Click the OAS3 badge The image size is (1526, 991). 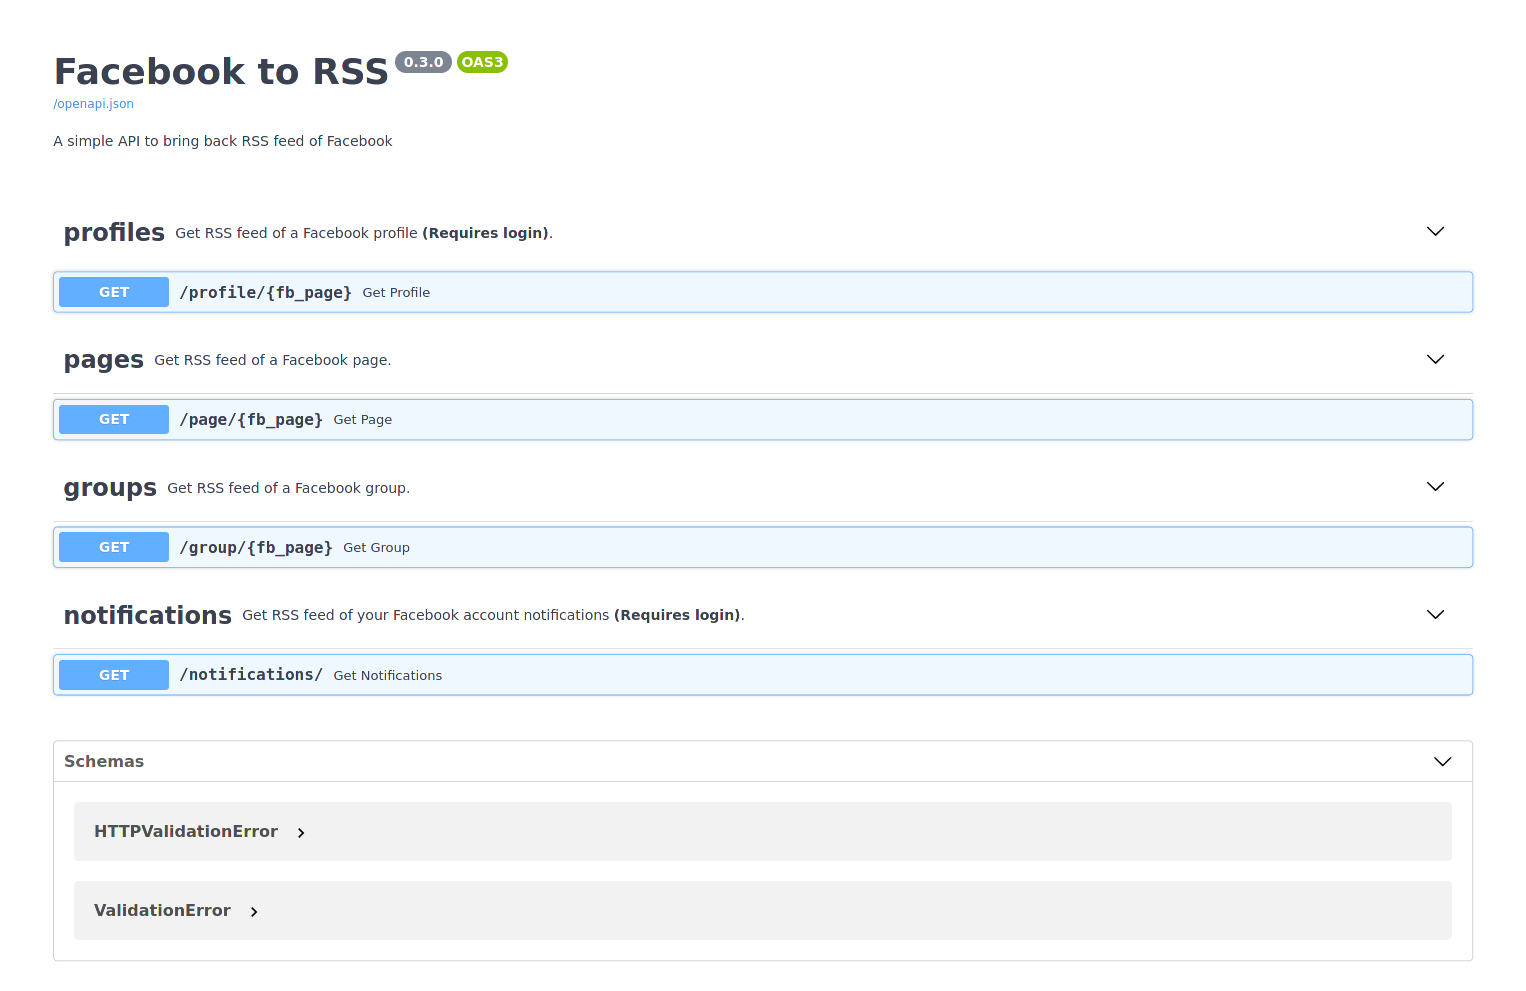[x=482, y=62]
